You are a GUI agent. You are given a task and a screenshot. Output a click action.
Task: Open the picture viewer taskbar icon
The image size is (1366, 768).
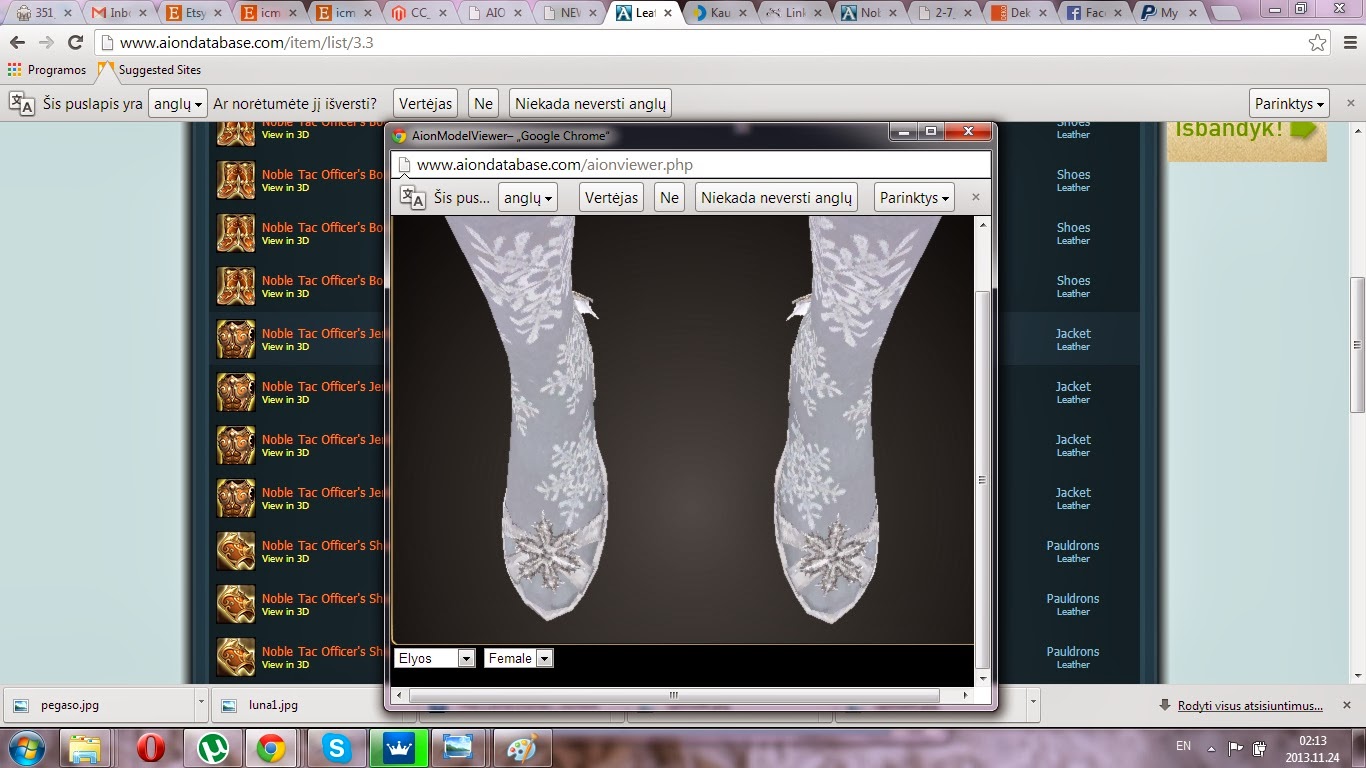[458, 748]
